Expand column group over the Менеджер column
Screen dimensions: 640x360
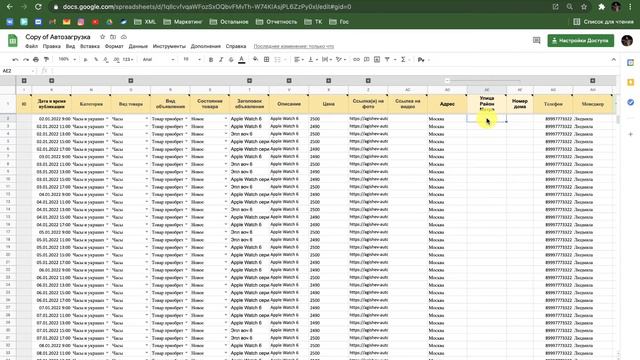click(x=593, y=81)
